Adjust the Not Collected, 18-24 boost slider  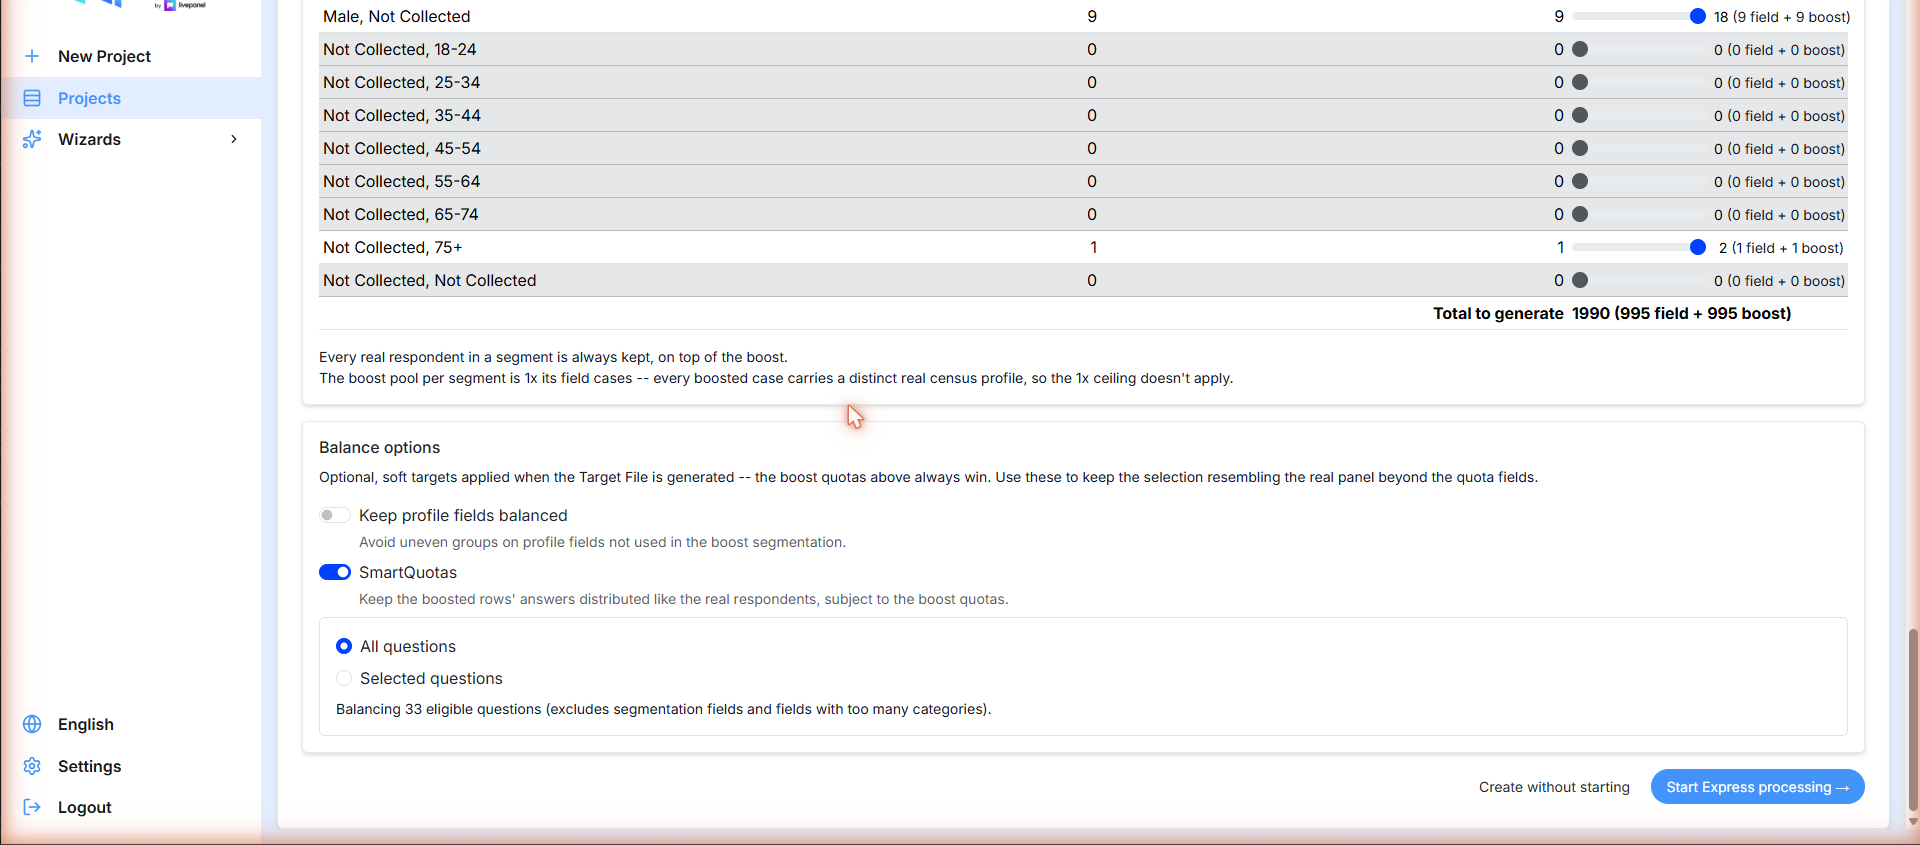pos(1638,49)
